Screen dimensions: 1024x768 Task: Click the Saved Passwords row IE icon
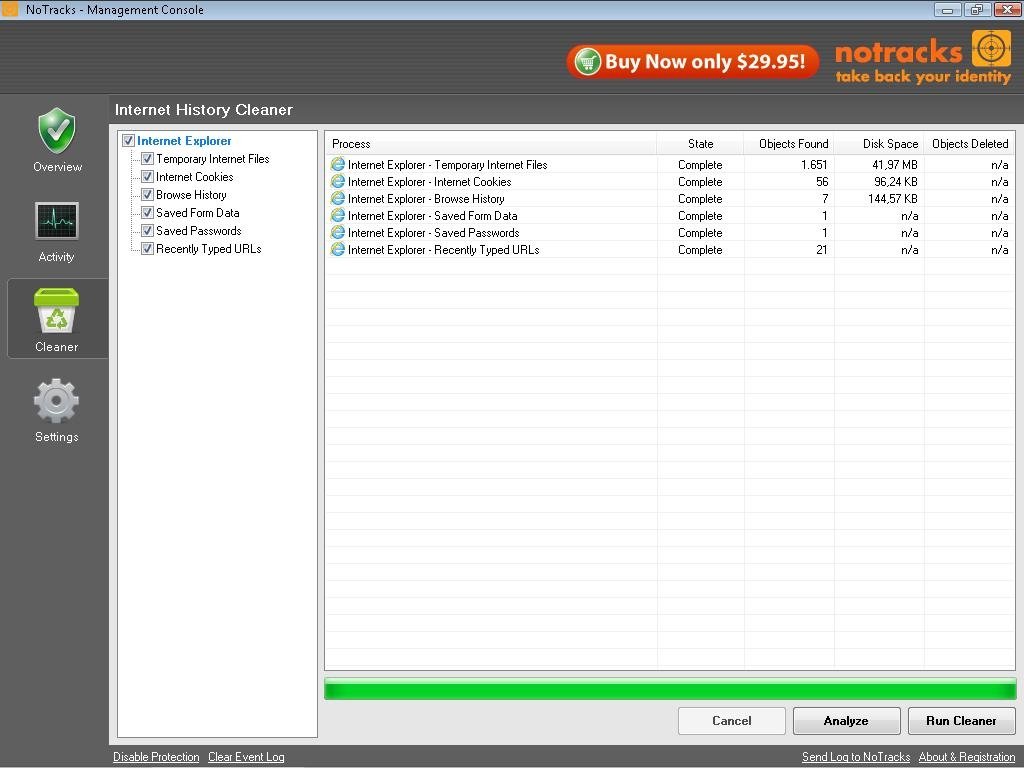[x=338, y=232]
